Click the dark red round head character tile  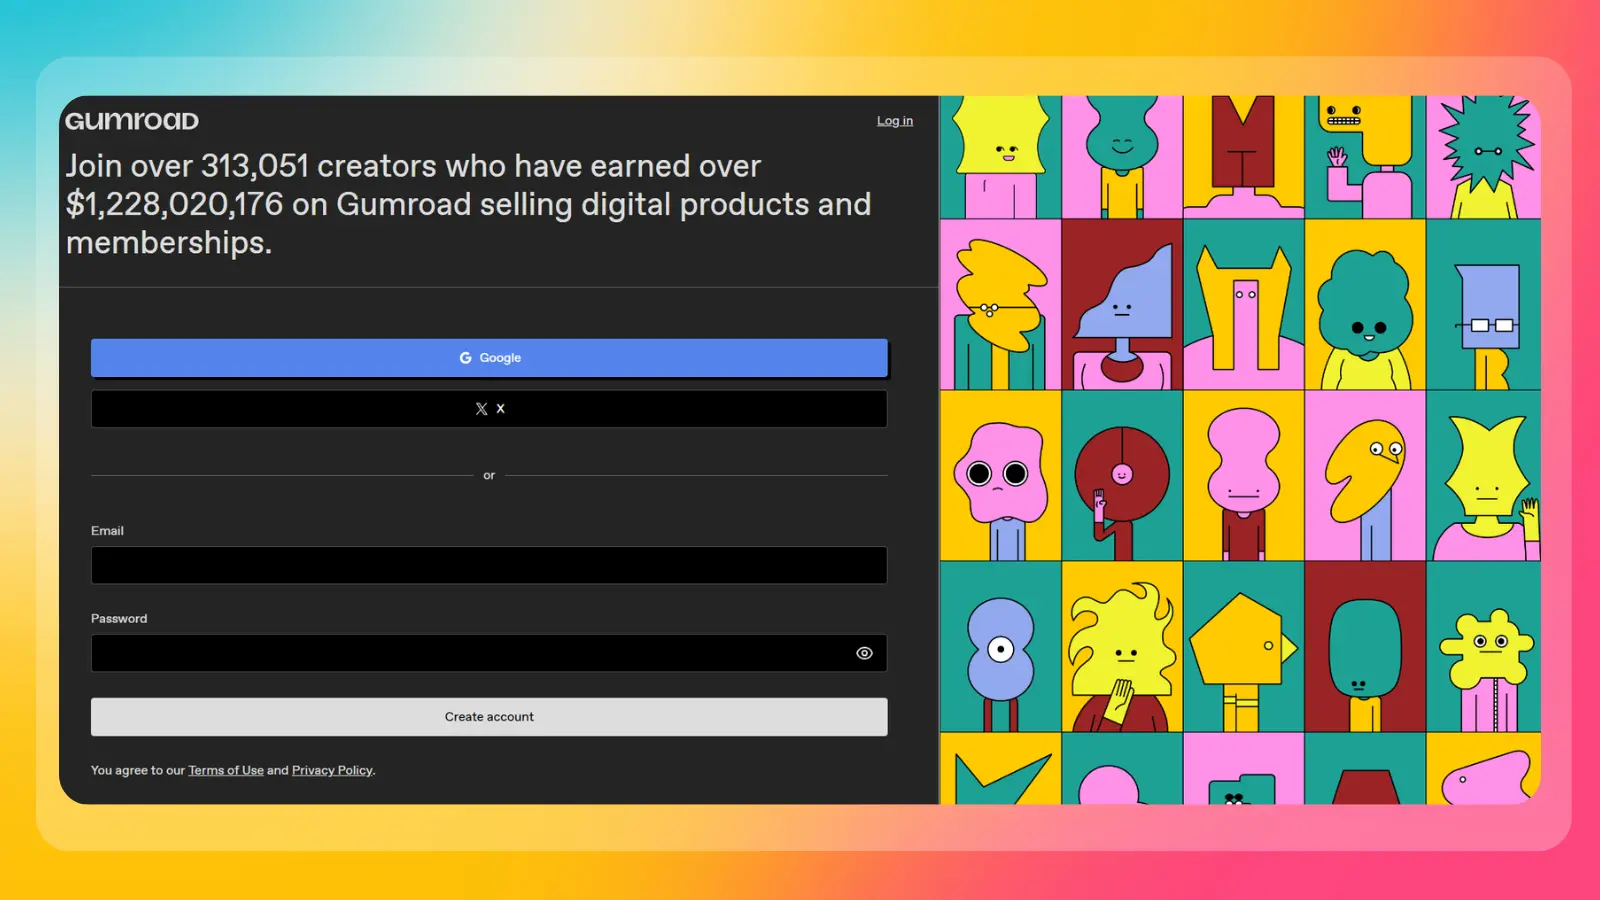click(1122, 476)
